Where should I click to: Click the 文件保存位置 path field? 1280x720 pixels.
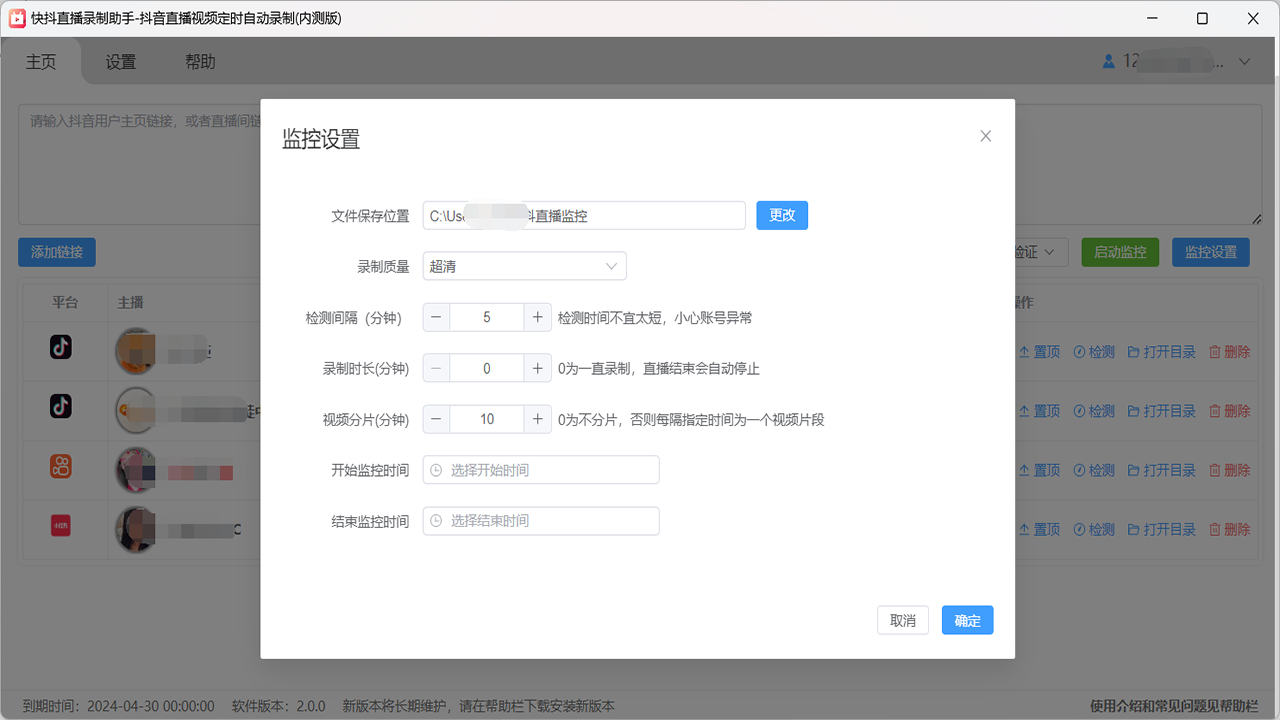click(584, 215)
